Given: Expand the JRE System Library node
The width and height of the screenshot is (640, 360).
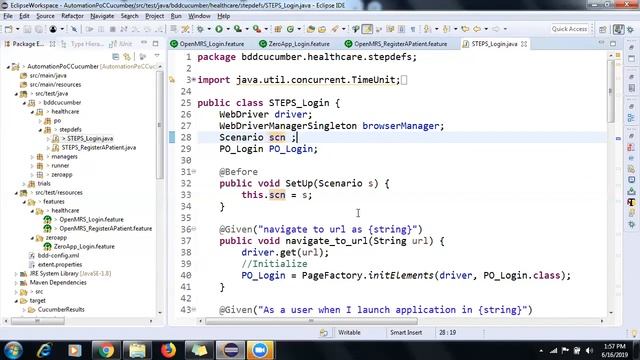Looking at the screenshot, I should coord(16,274).
